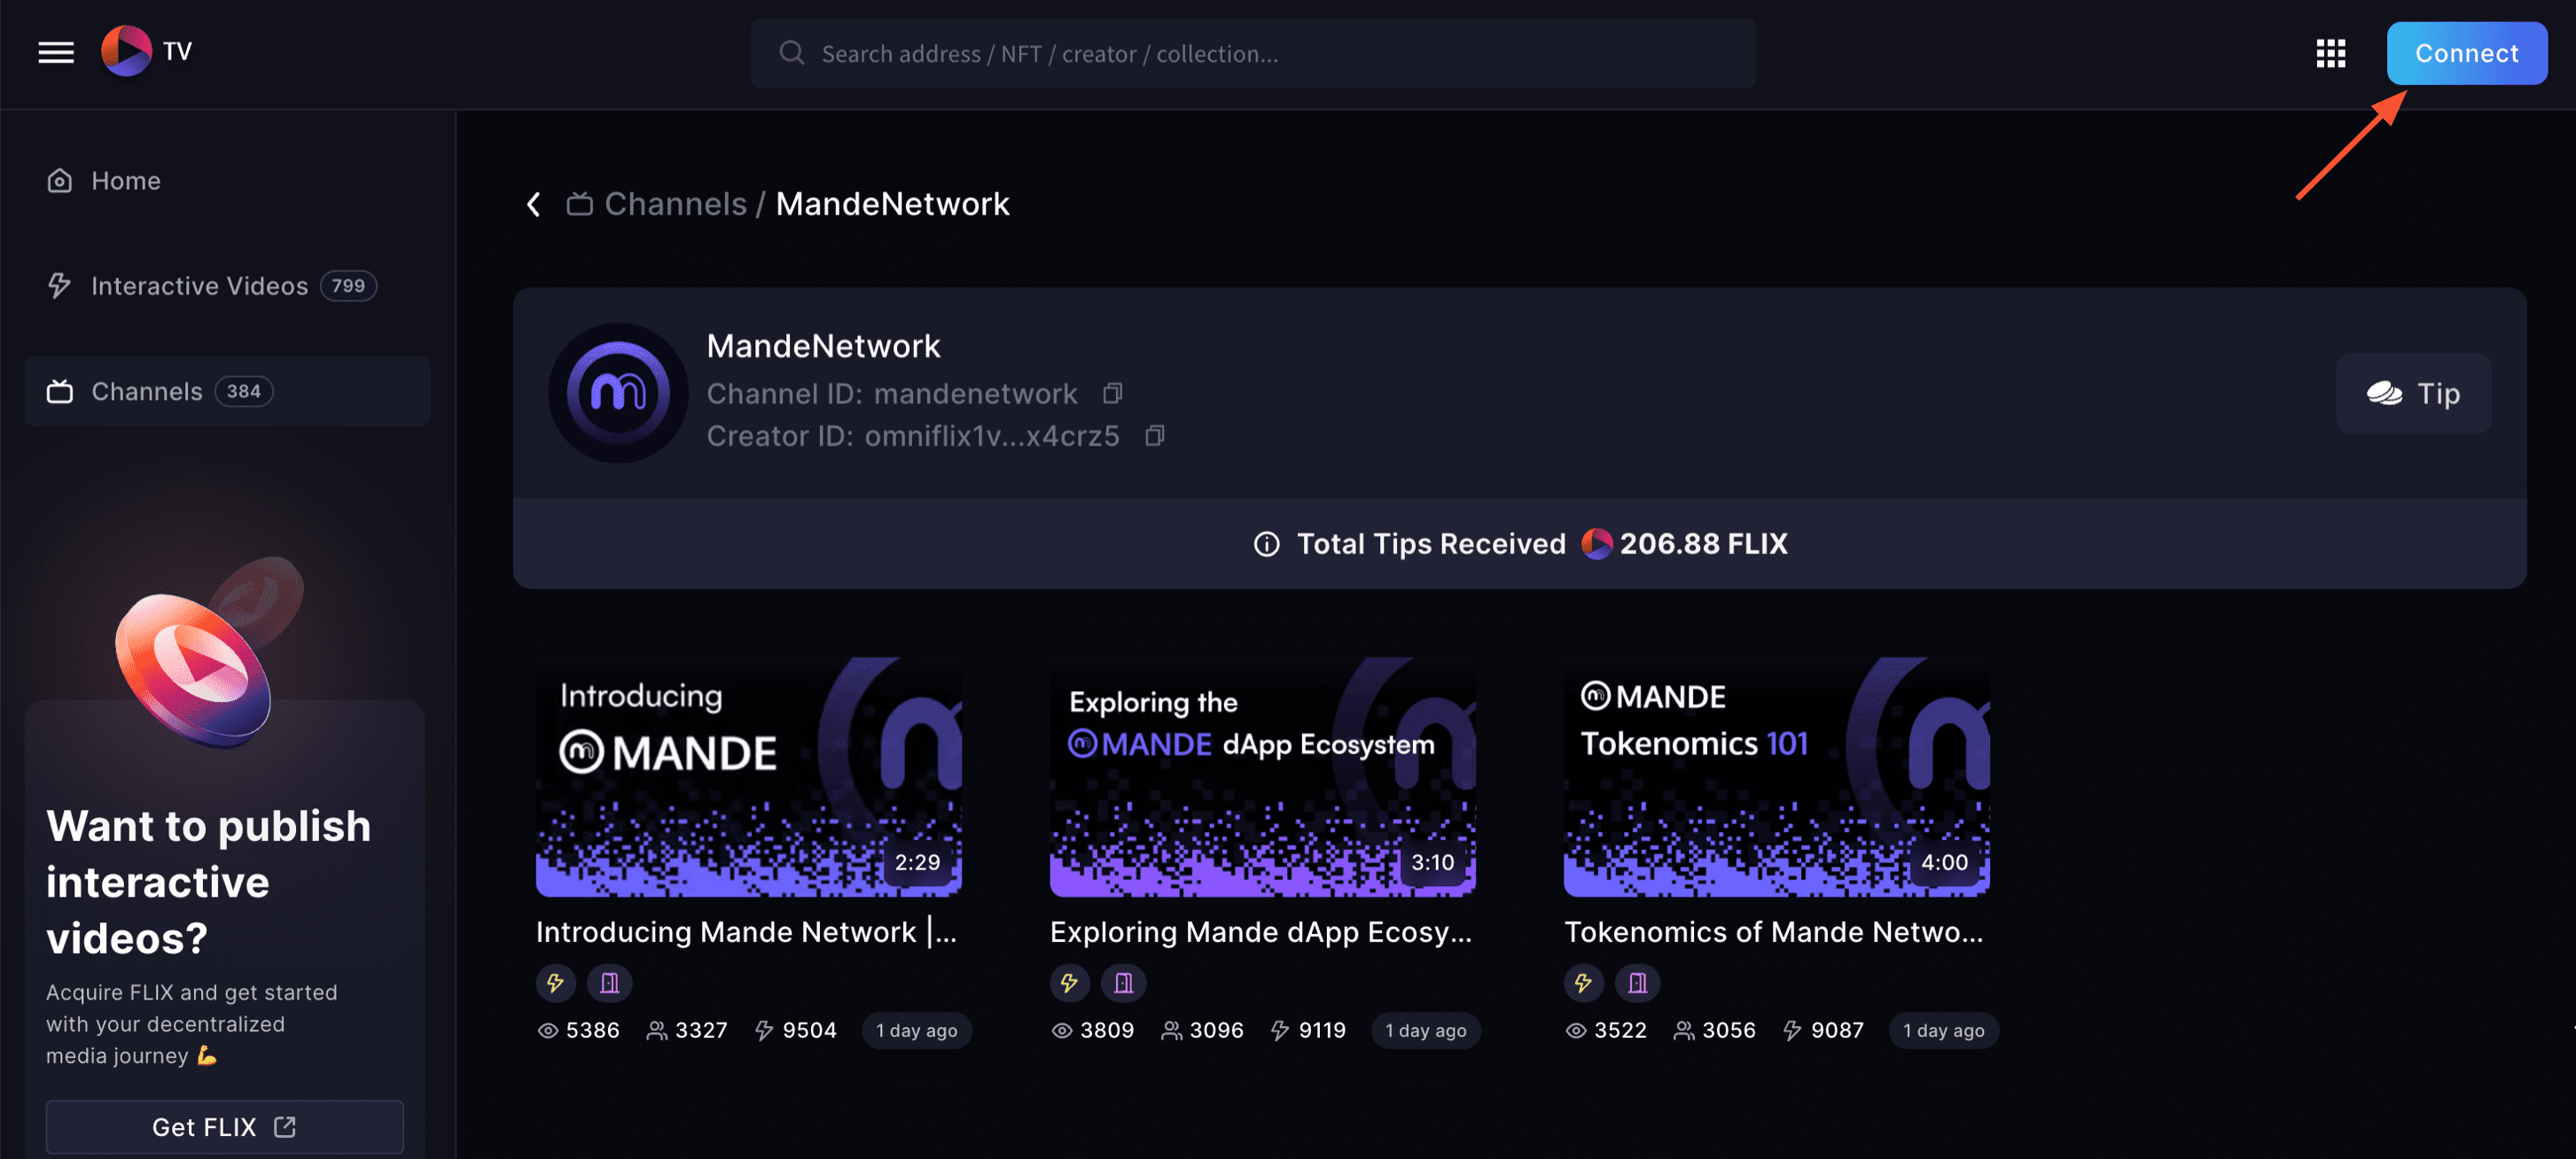
Task: Click users icon beside 3096
Action: coord(1171,1030)
